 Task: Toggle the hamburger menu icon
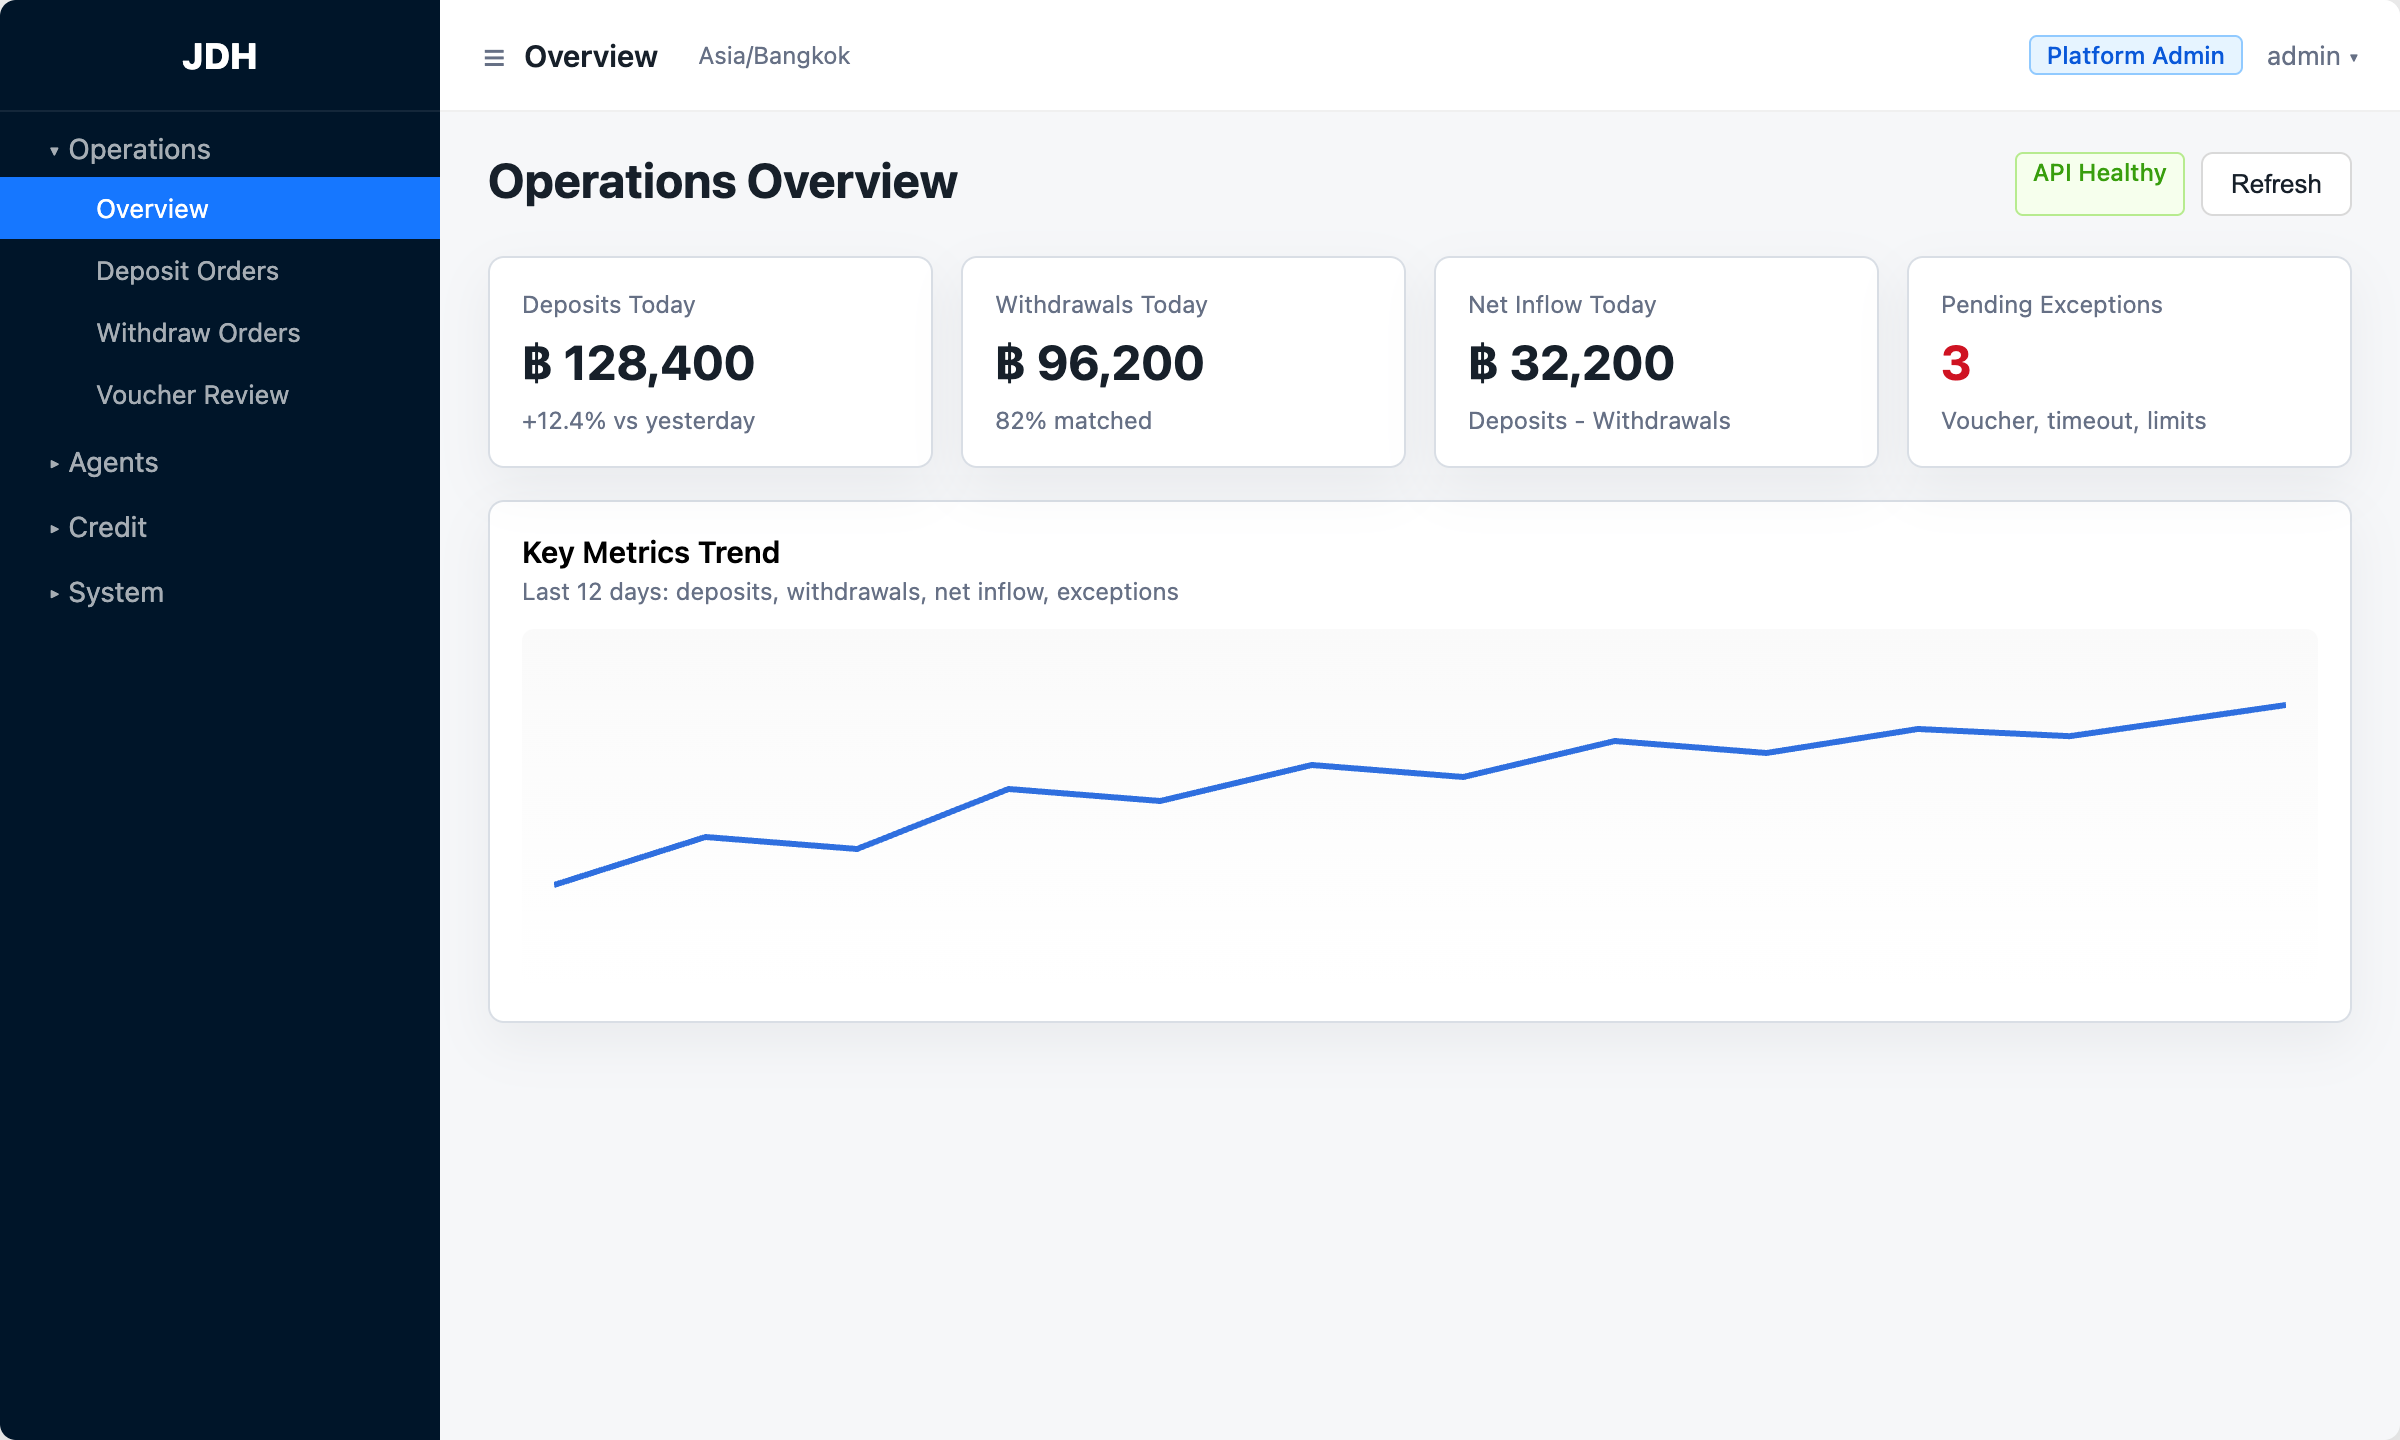[494, 57]
